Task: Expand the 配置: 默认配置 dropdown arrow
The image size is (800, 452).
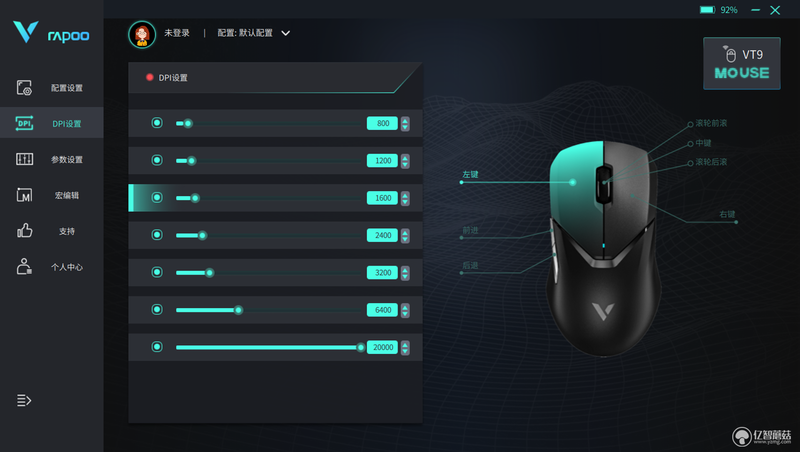Action: pos(286,33)
